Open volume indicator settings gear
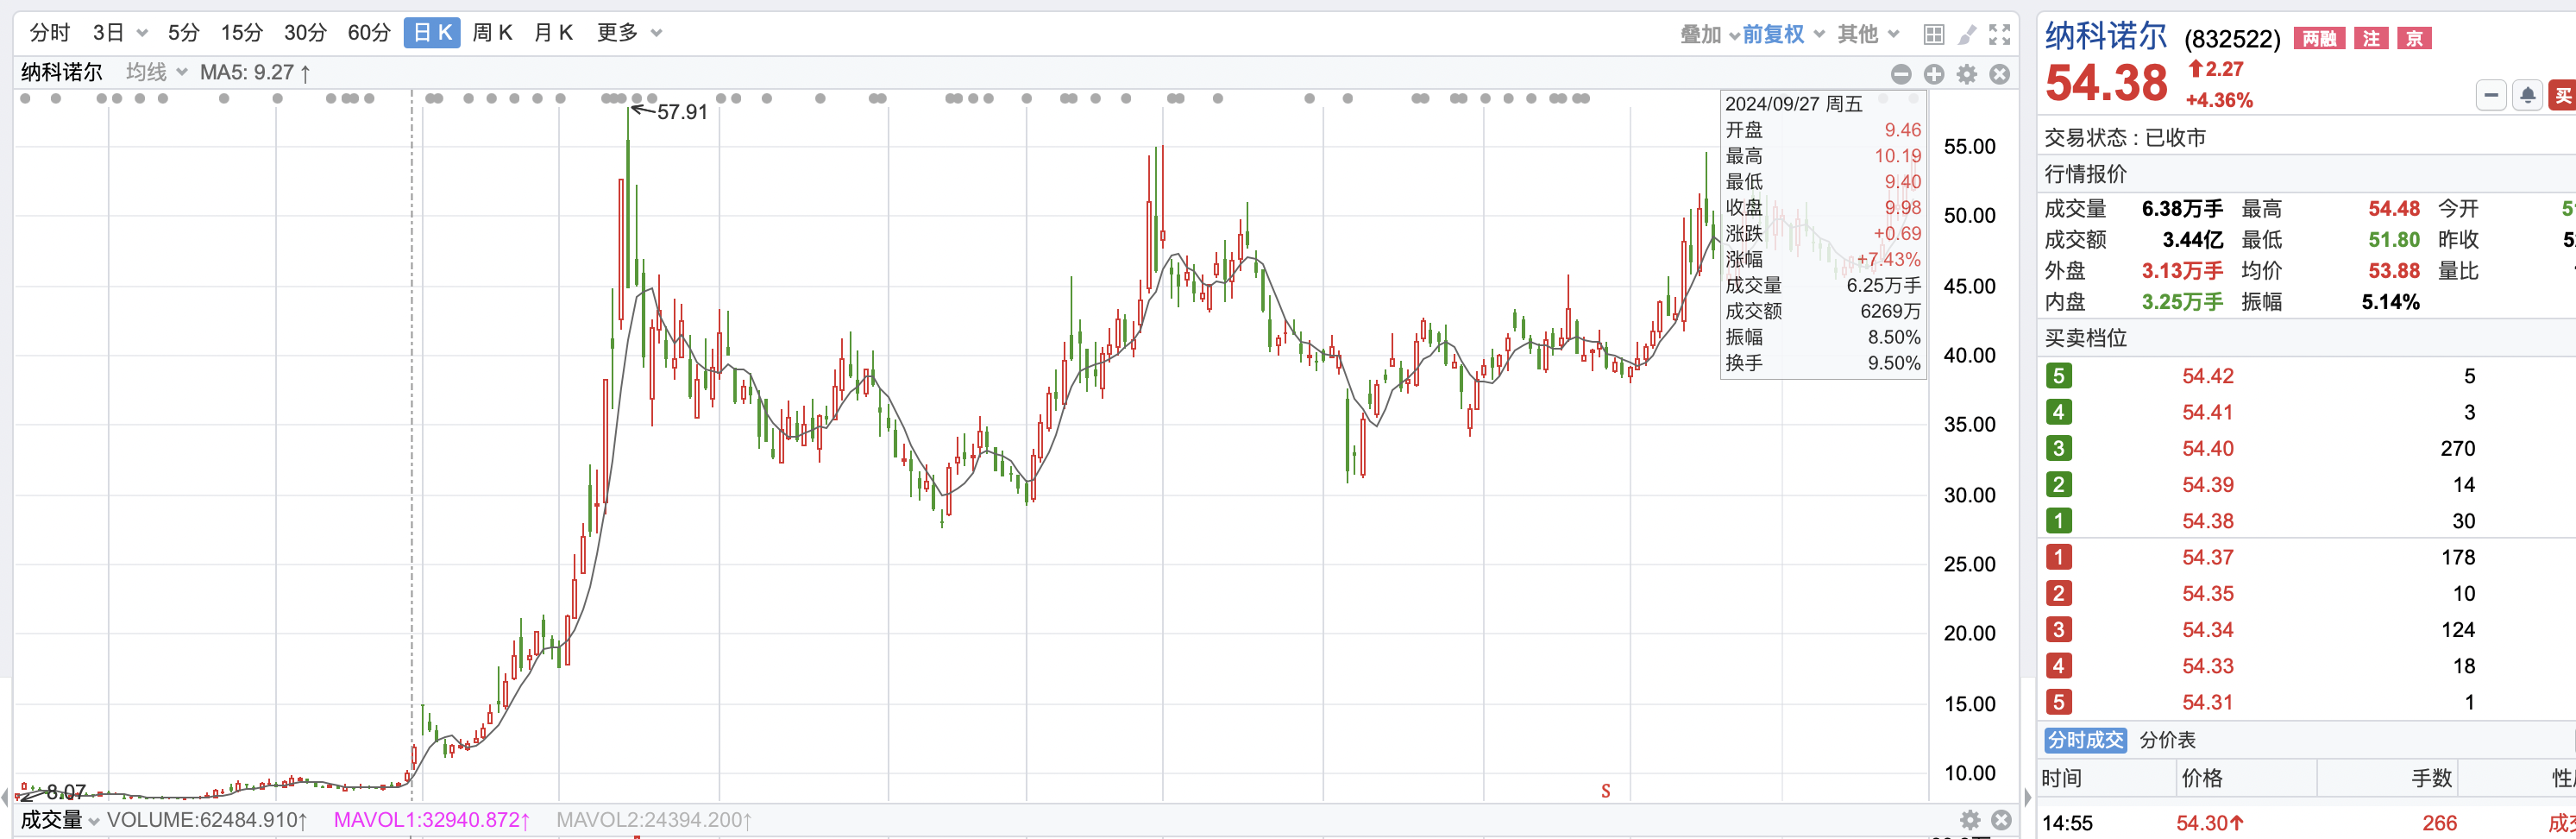 1970,820
